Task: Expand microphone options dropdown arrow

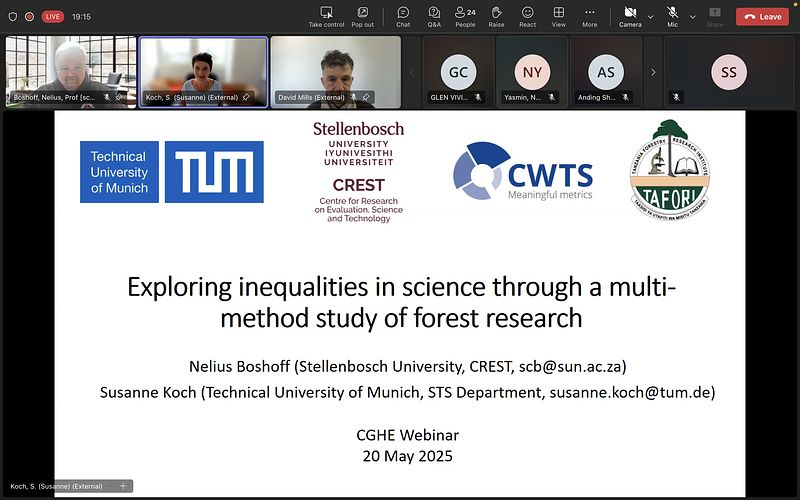Action: click(693, 16)
